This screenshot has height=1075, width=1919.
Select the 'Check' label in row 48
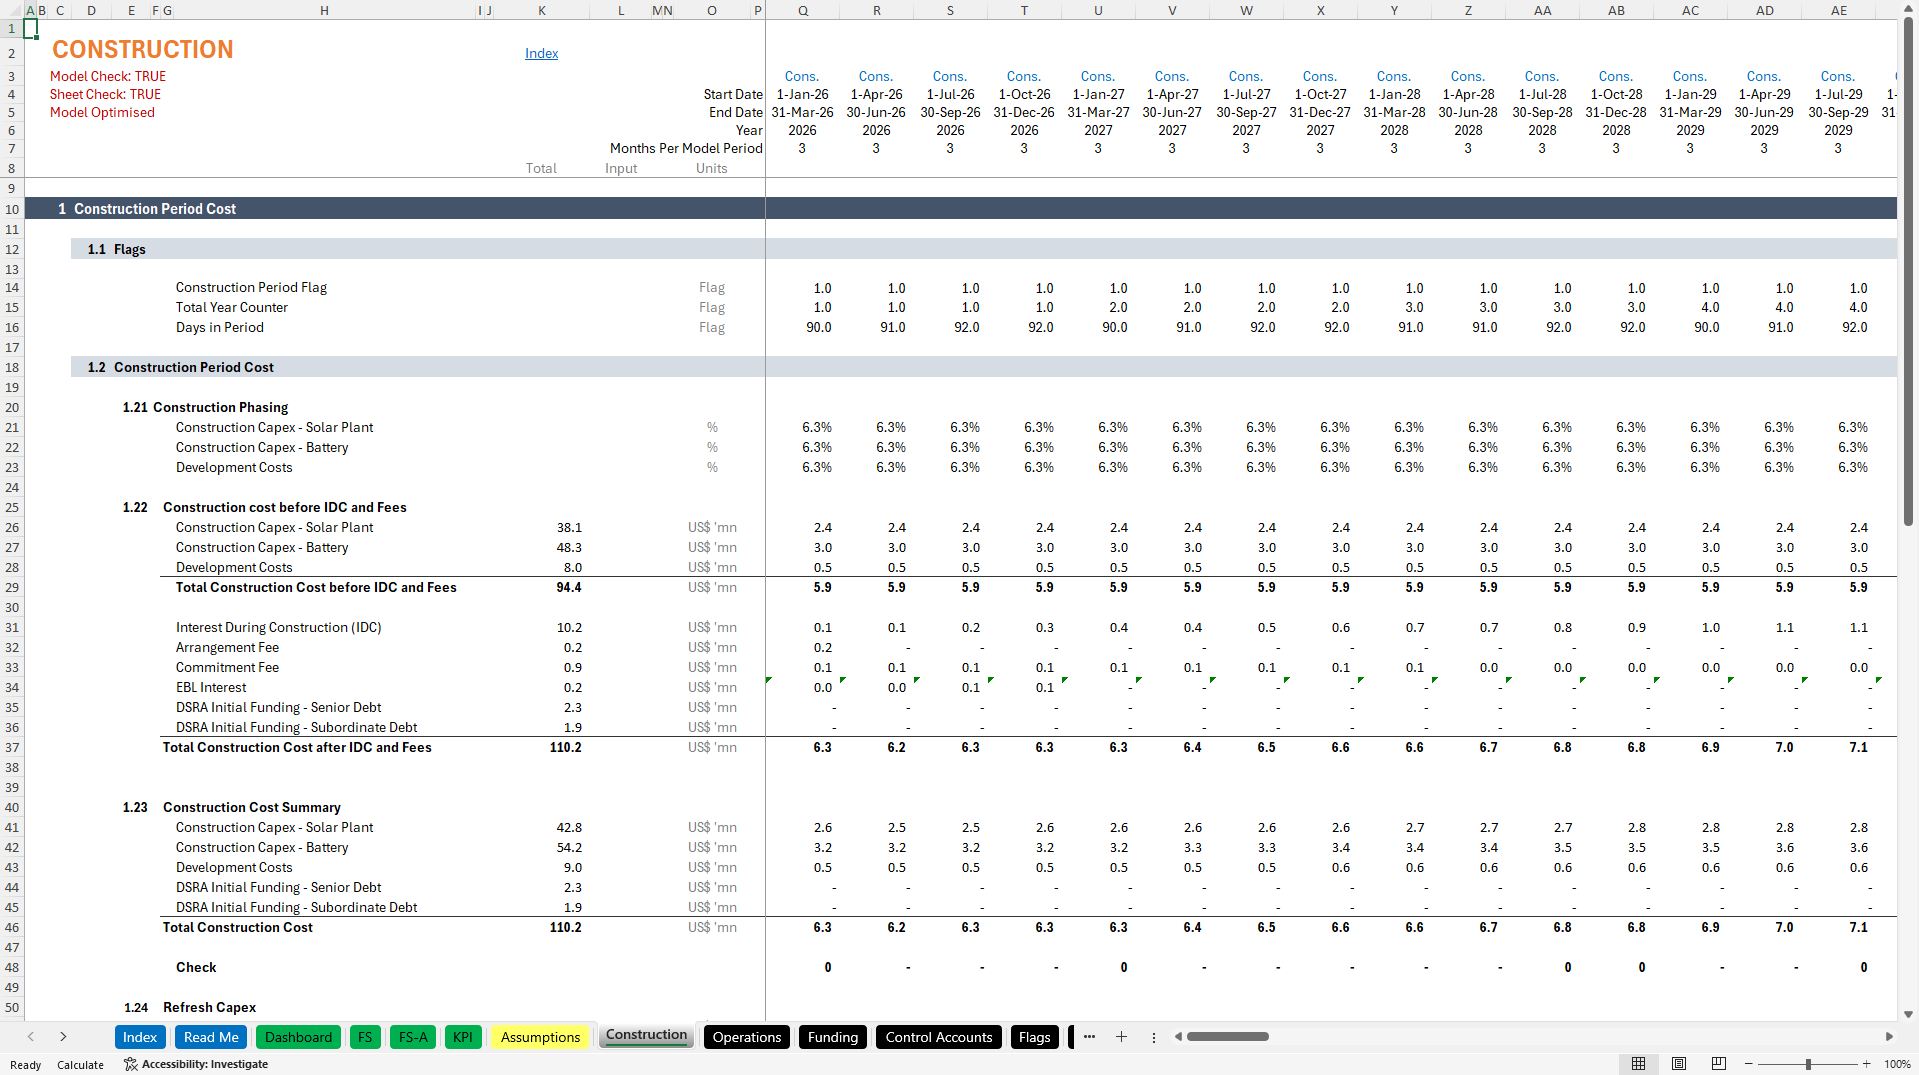click(196, 967)
